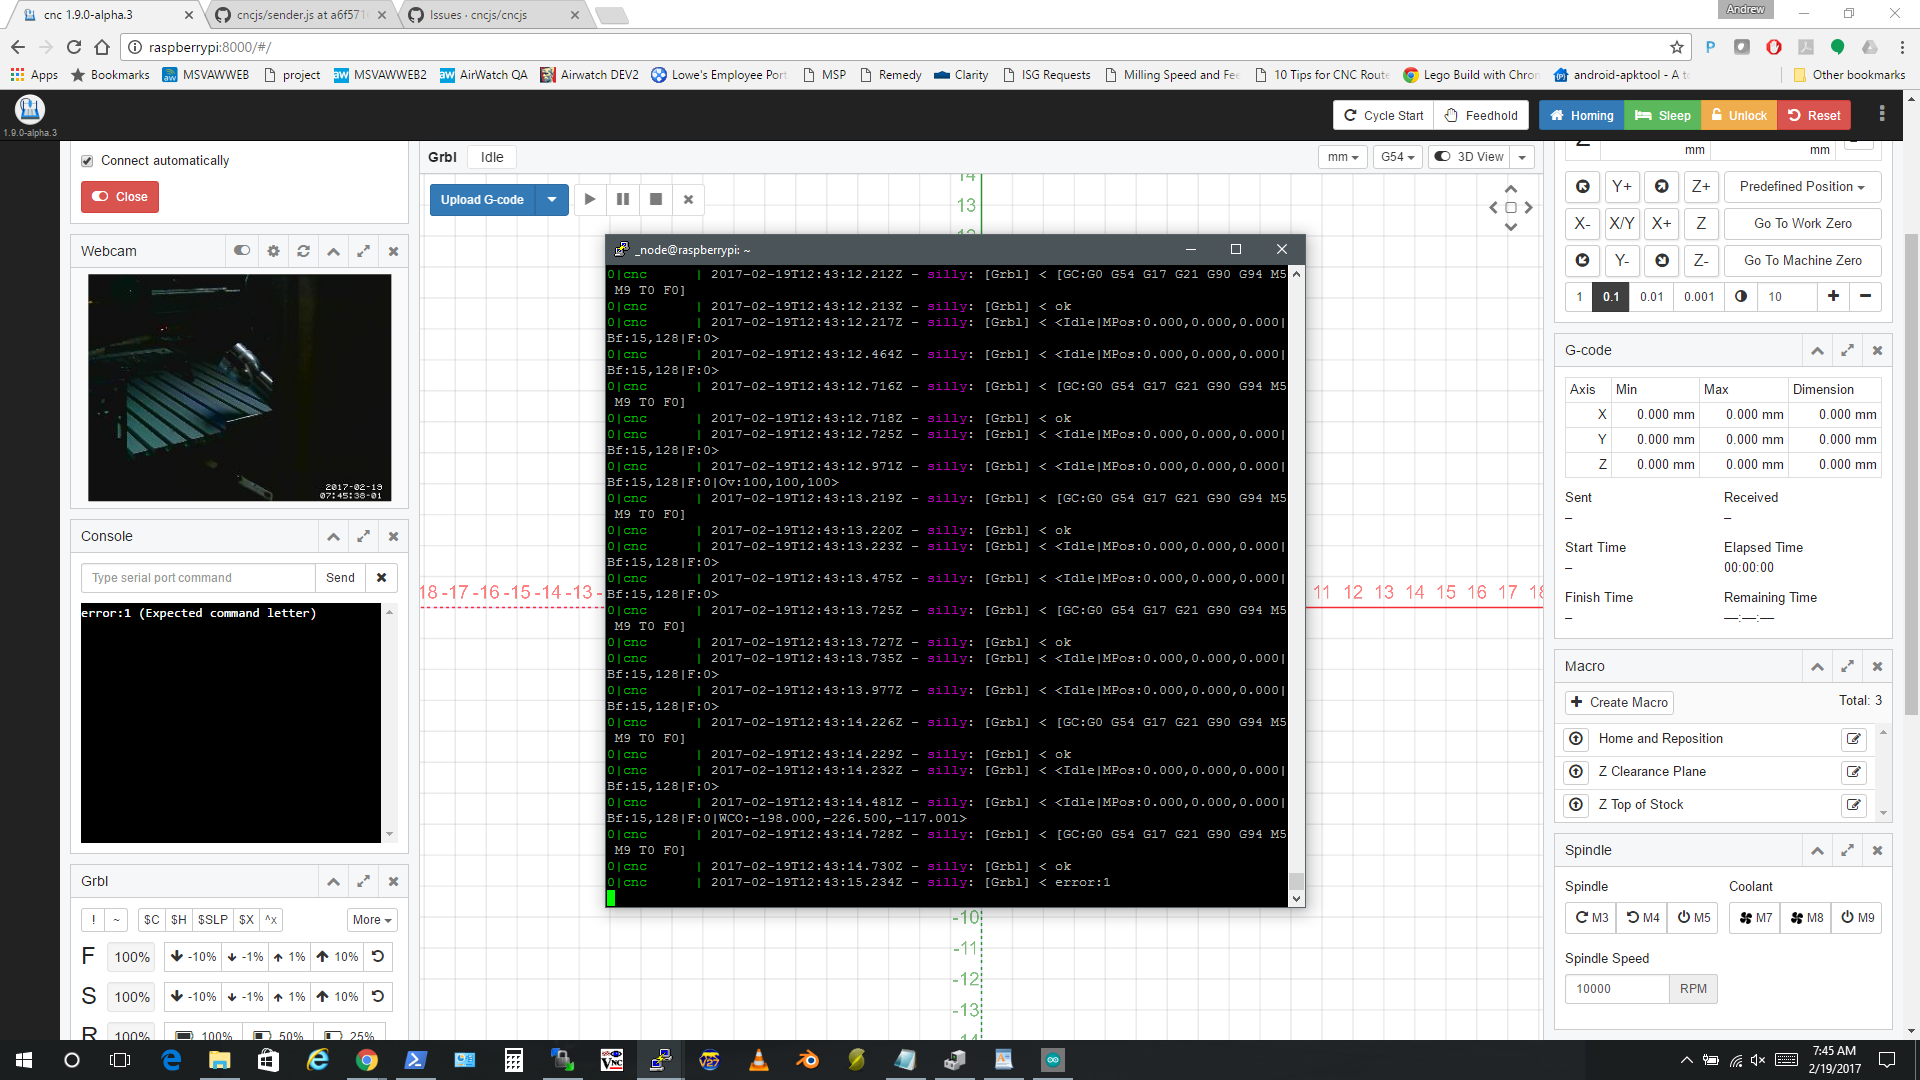1920x1080 pixels.
Task: Switch to the Issues cncjs browser tab
Action: click(478, 15)
